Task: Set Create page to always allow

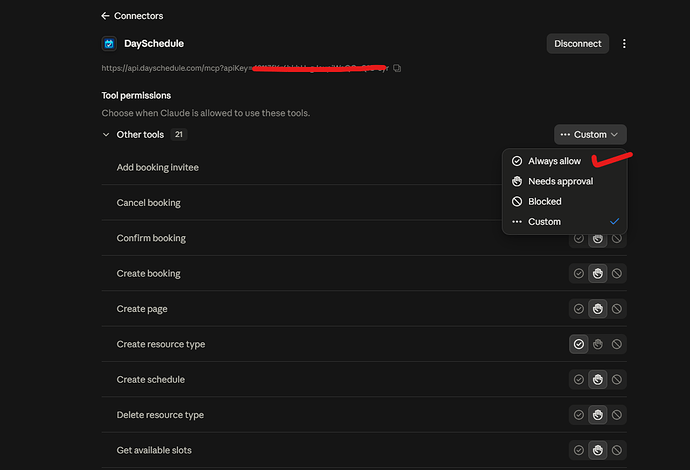Action: click(x=579, y=309)
